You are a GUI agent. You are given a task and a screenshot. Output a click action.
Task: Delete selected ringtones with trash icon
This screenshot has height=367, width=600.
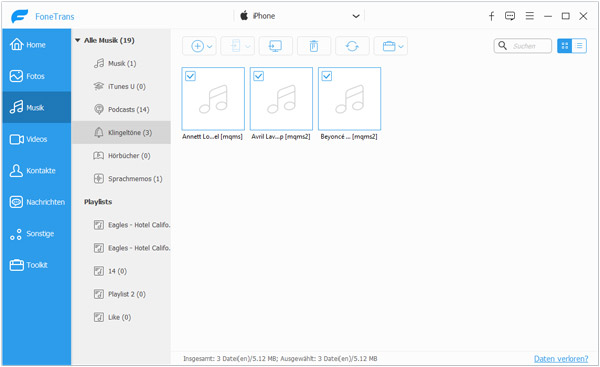[x=314, y=46]
